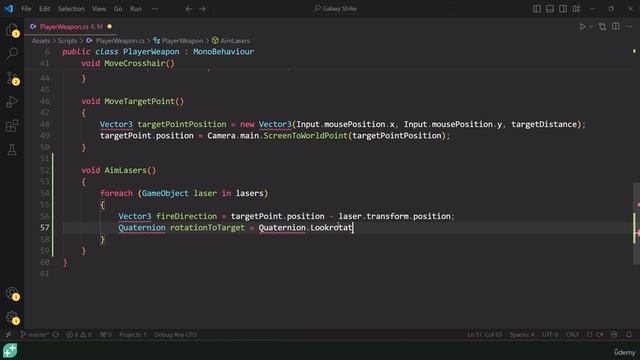Open the File menu
The width and height of the screenshot is (640, 360).
click(26, 9)
